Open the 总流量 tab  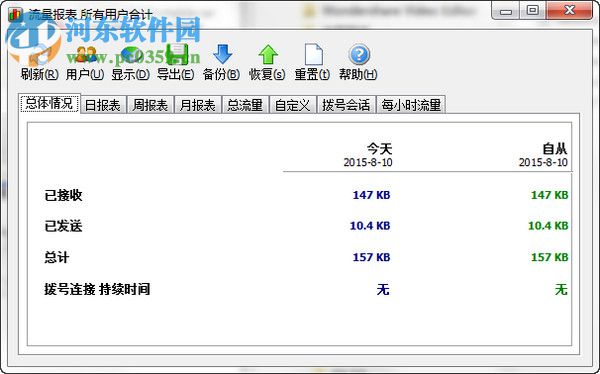point(245,105)
